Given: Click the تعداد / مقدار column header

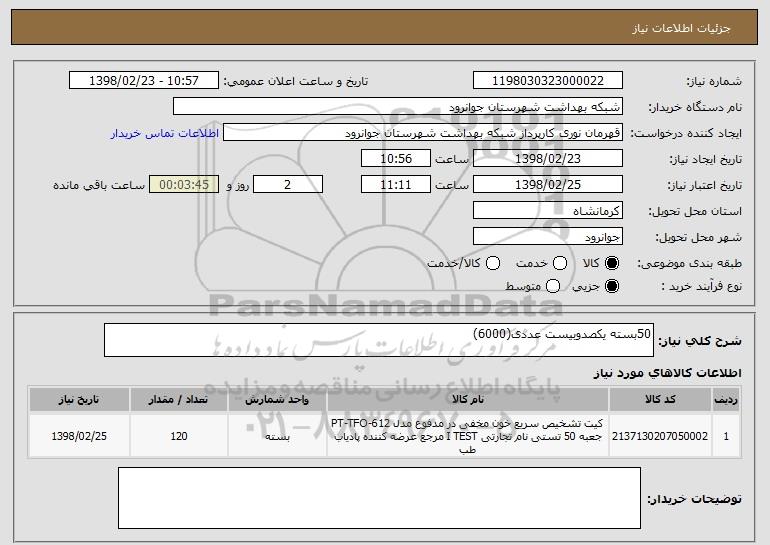Looking at the screenshot, I should point(179,400).
